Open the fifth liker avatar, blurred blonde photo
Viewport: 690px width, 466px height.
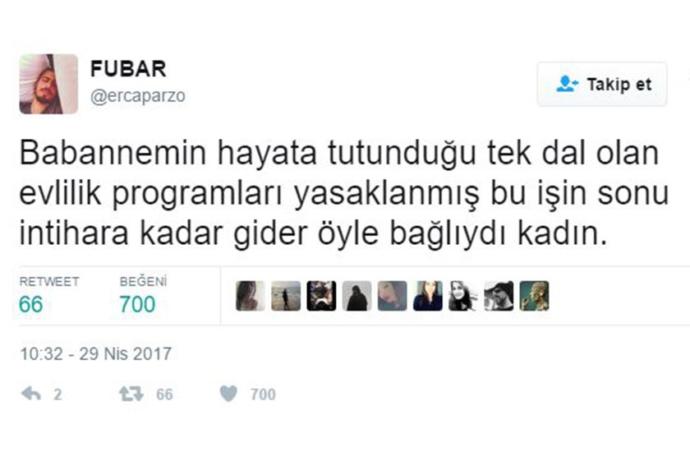coord(392,296)
